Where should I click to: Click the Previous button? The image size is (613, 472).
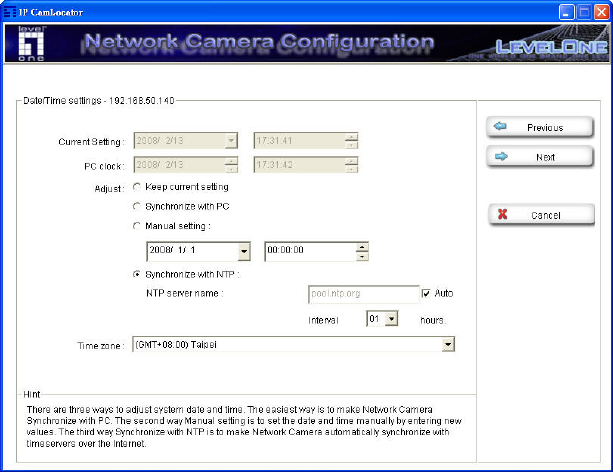pos(540,127)
